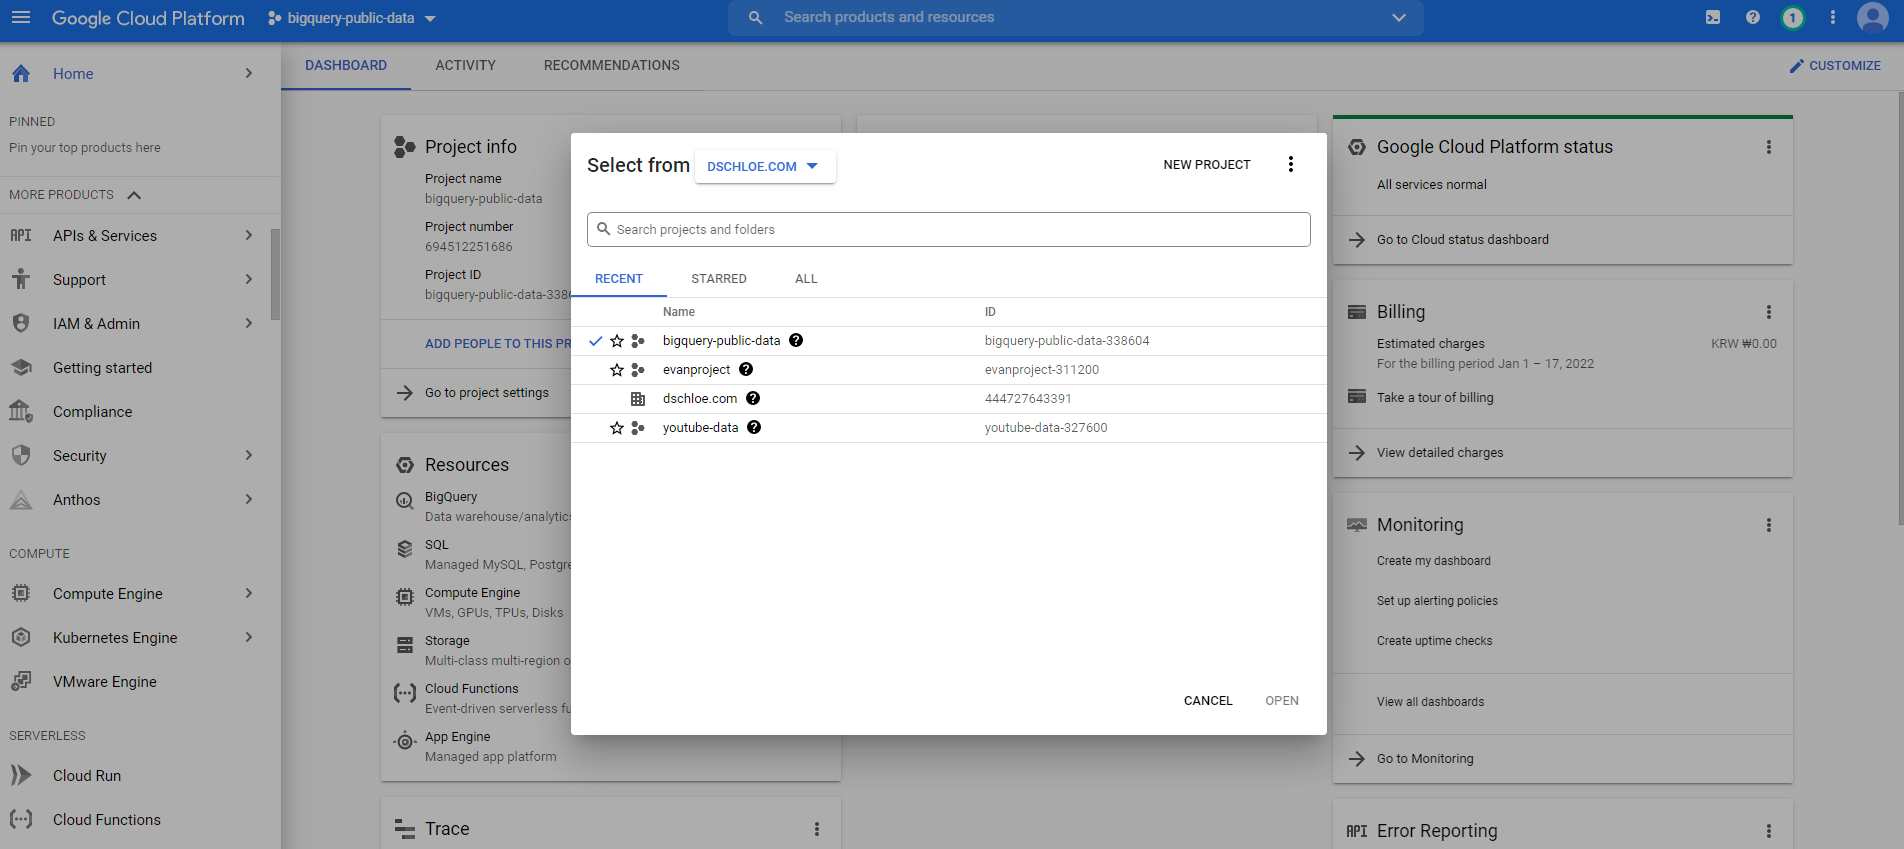Click the CUSTOMIZE button
Viewport: 1904px width, 849px height.
1835,65
